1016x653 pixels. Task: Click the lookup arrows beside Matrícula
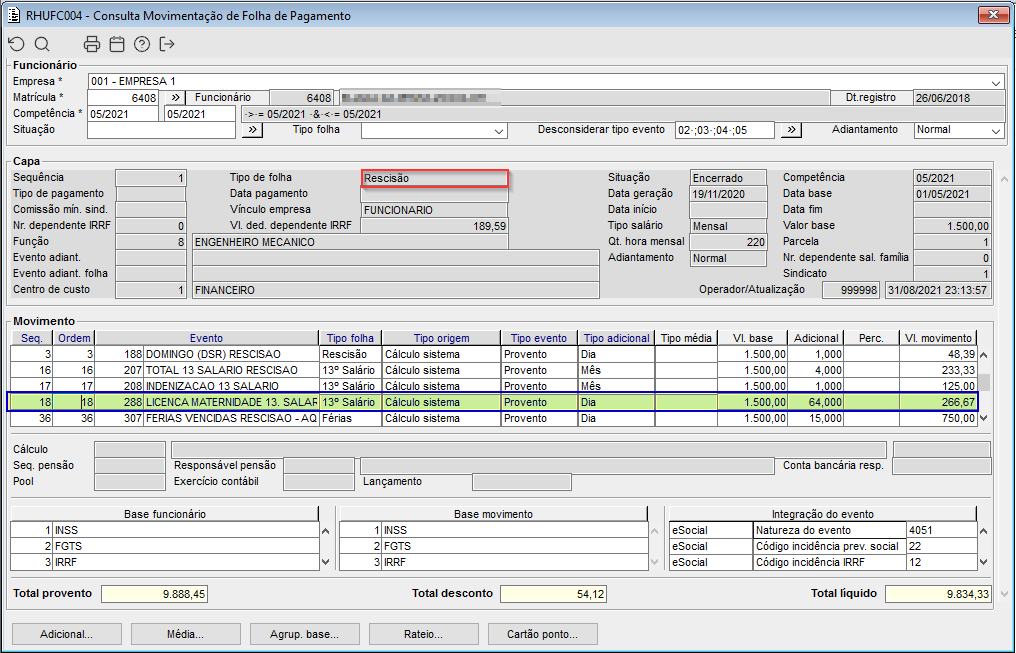pos(173,98)
